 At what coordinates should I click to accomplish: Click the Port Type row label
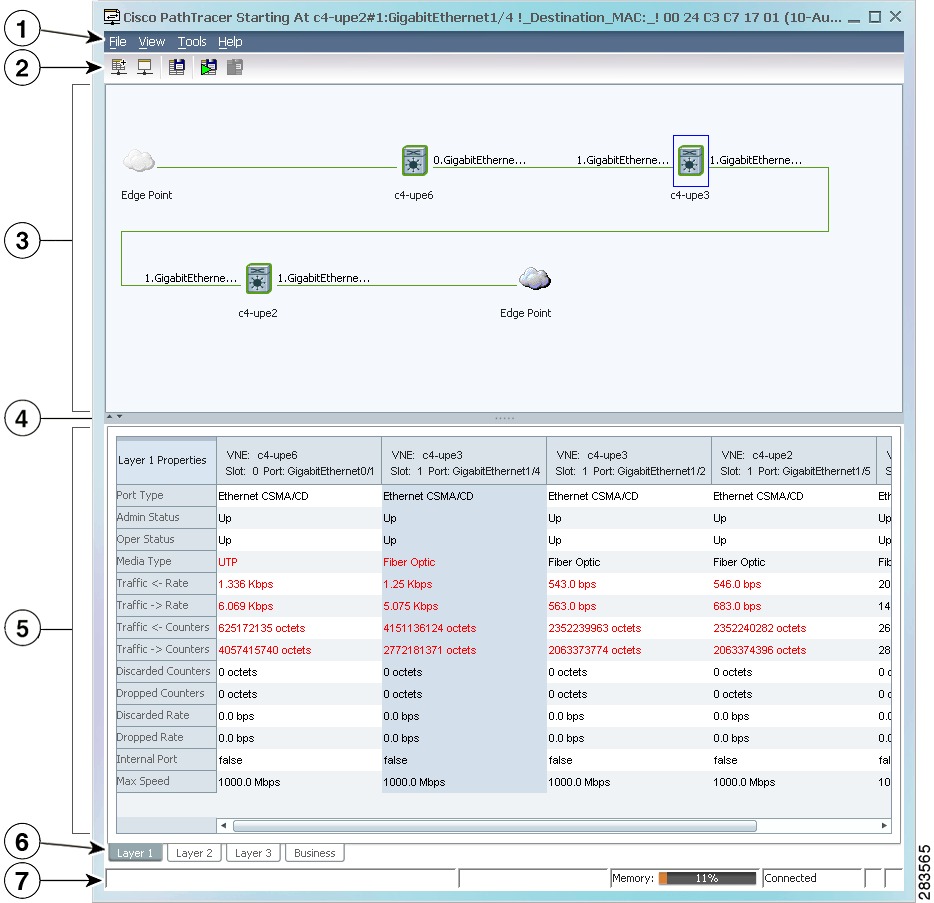pos(166,496)
